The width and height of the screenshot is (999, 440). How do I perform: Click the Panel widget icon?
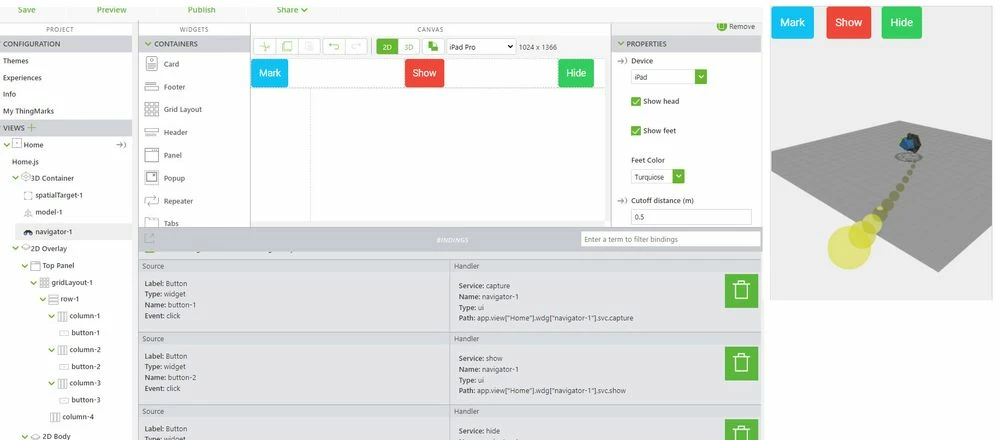(152, 155)
